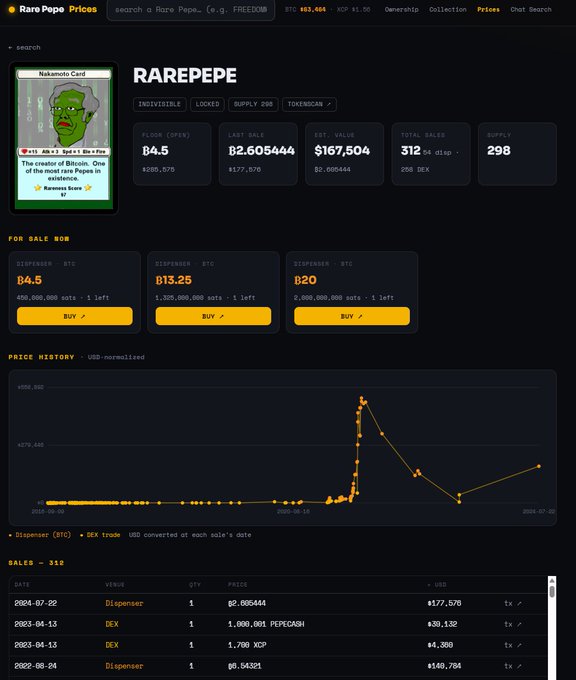
Task: Open tx link for 2022-08-24 sale
Action: click(513, 666)
